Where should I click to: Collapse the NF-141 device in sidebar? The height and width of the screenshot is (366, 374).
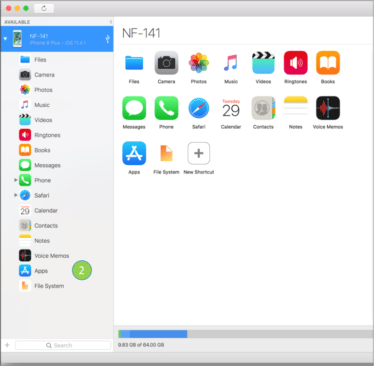click(x=5, y=39)
